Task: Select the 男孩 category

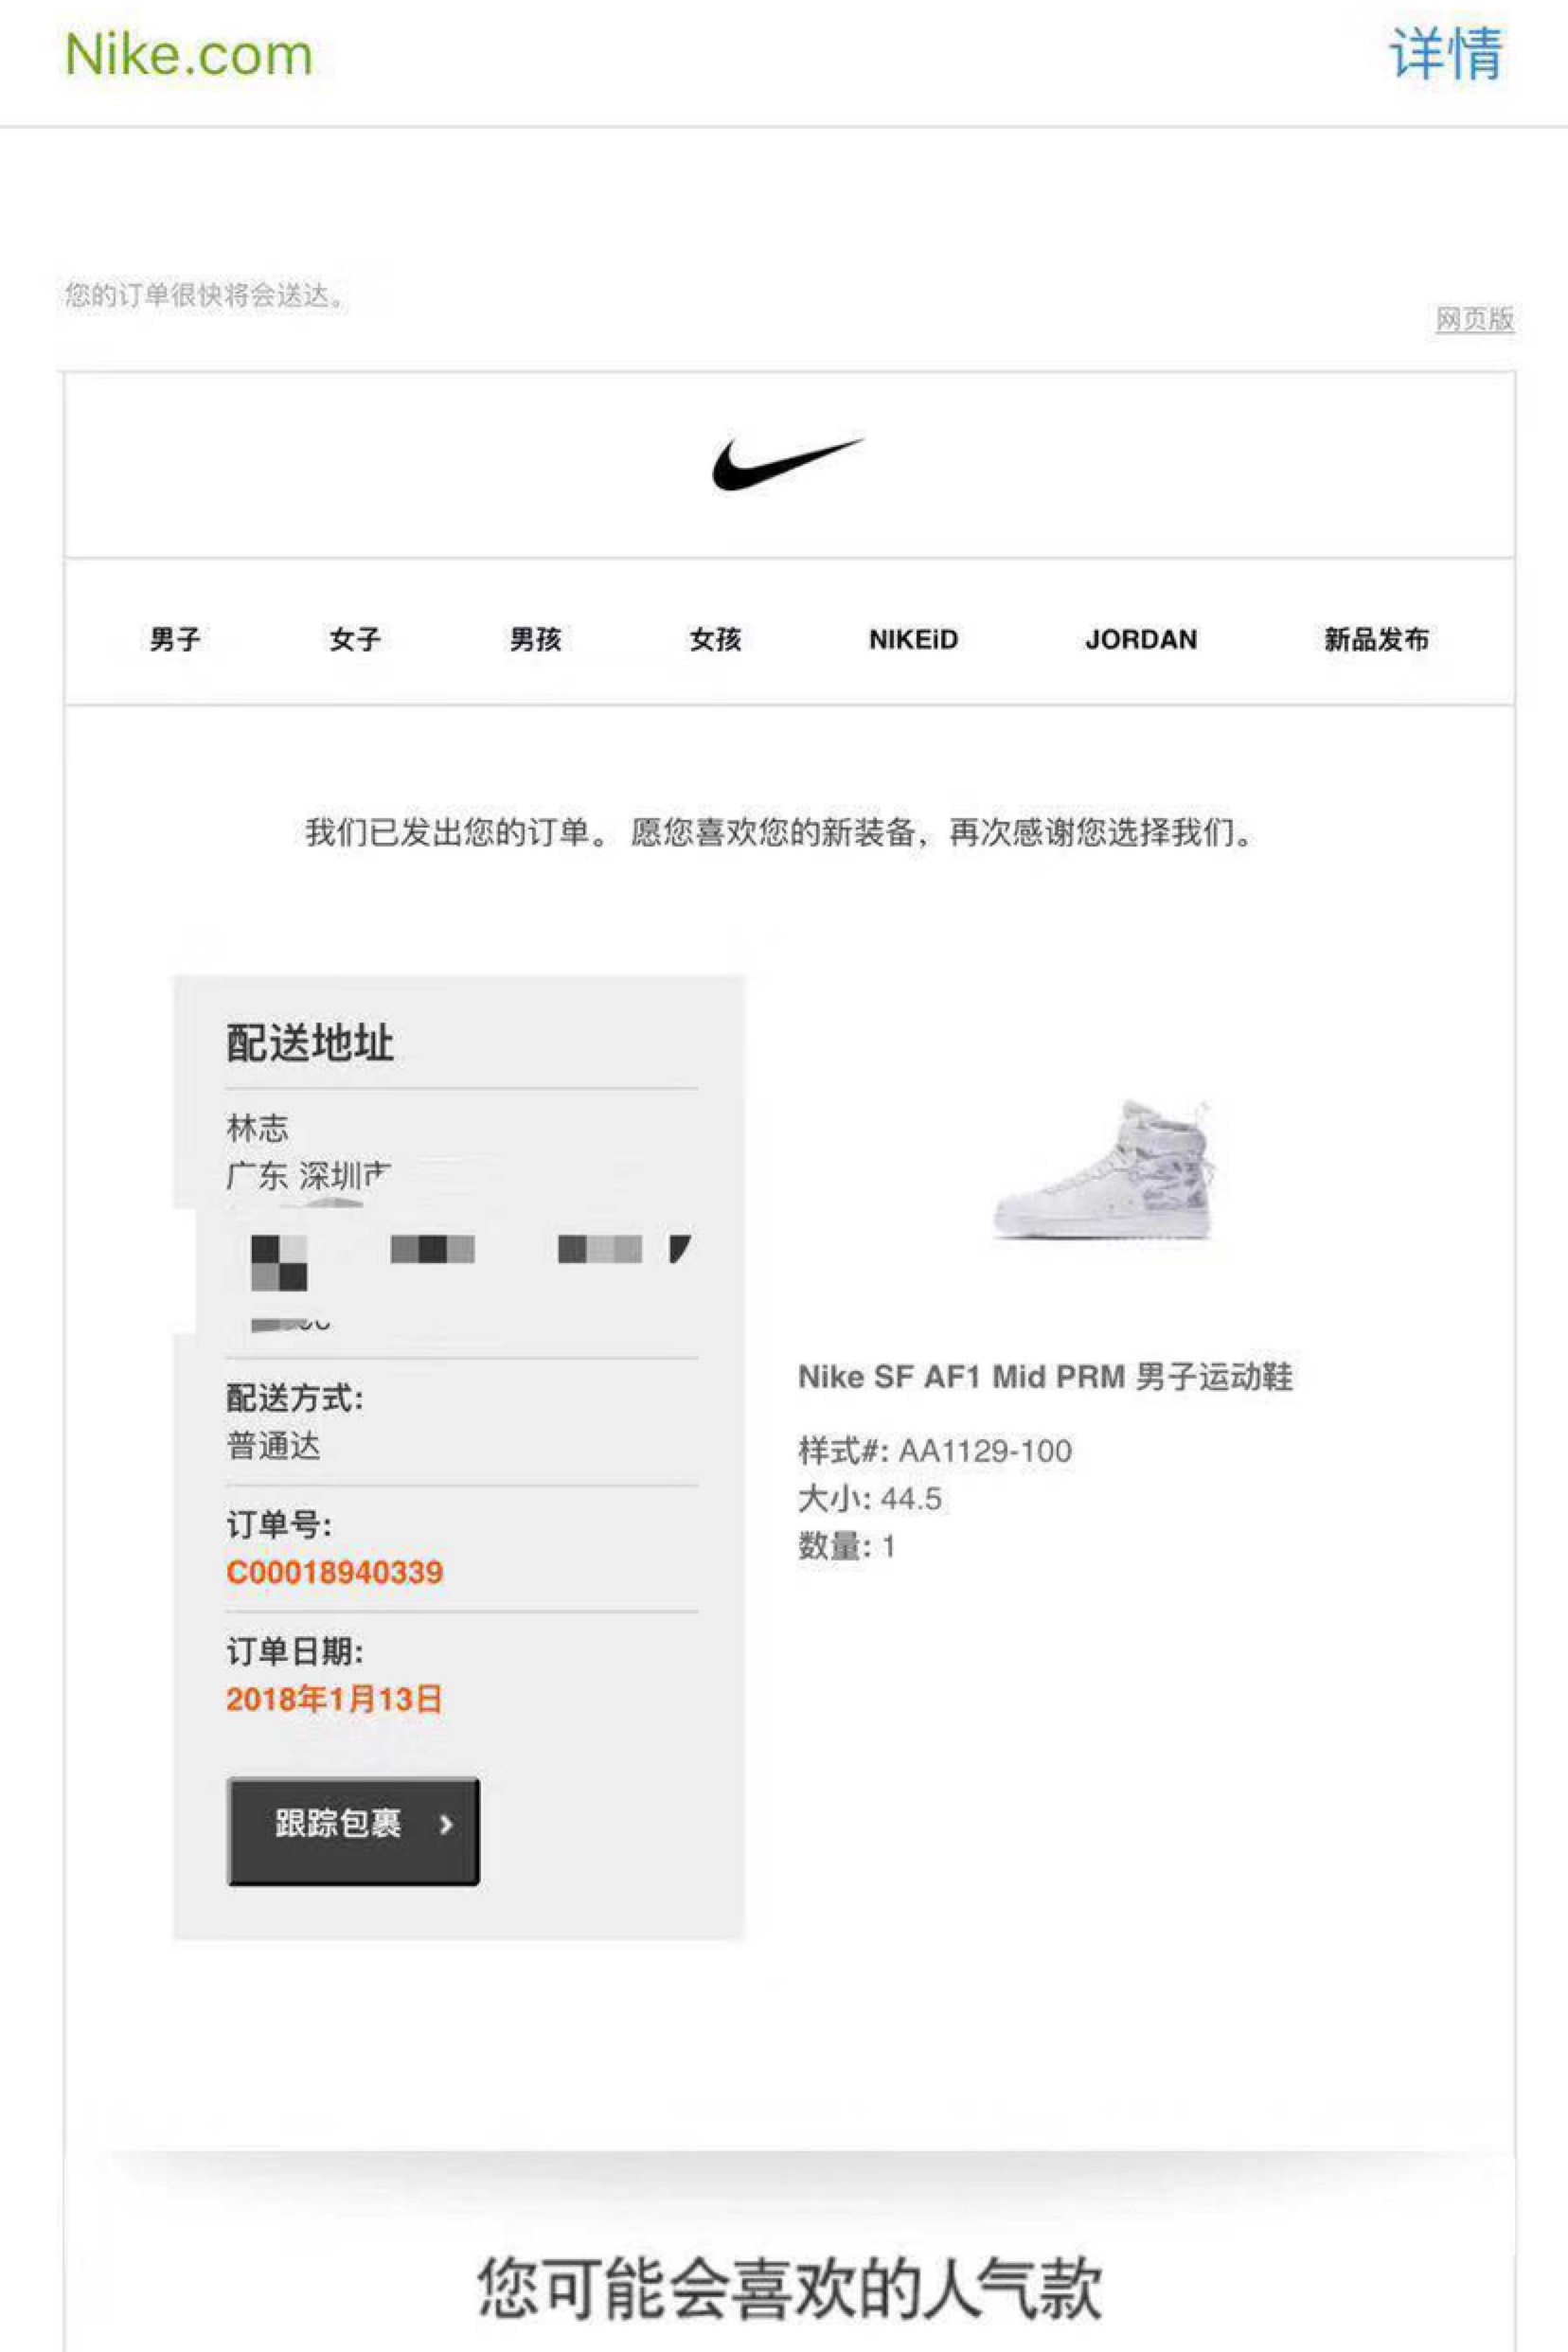Action: [535, 639]
